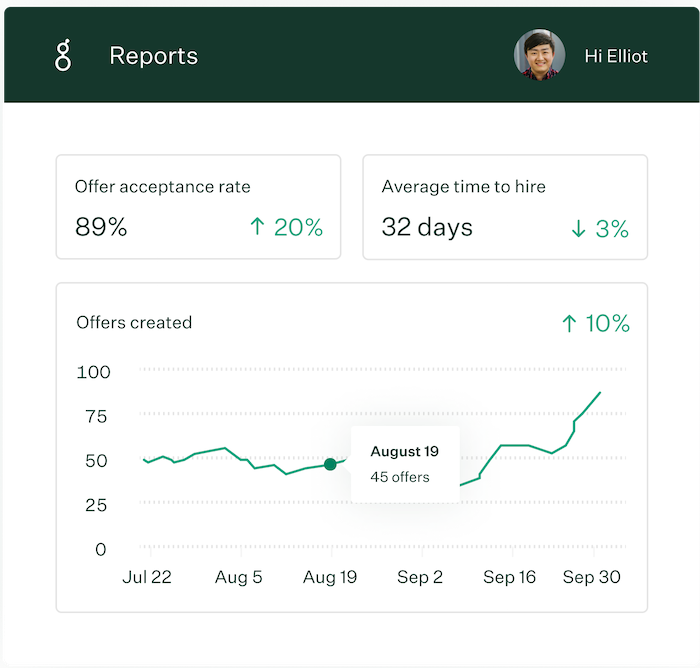Click the '45 offers' tooltip value
This screenshot has height=668, width=700.
click(400, 477)
